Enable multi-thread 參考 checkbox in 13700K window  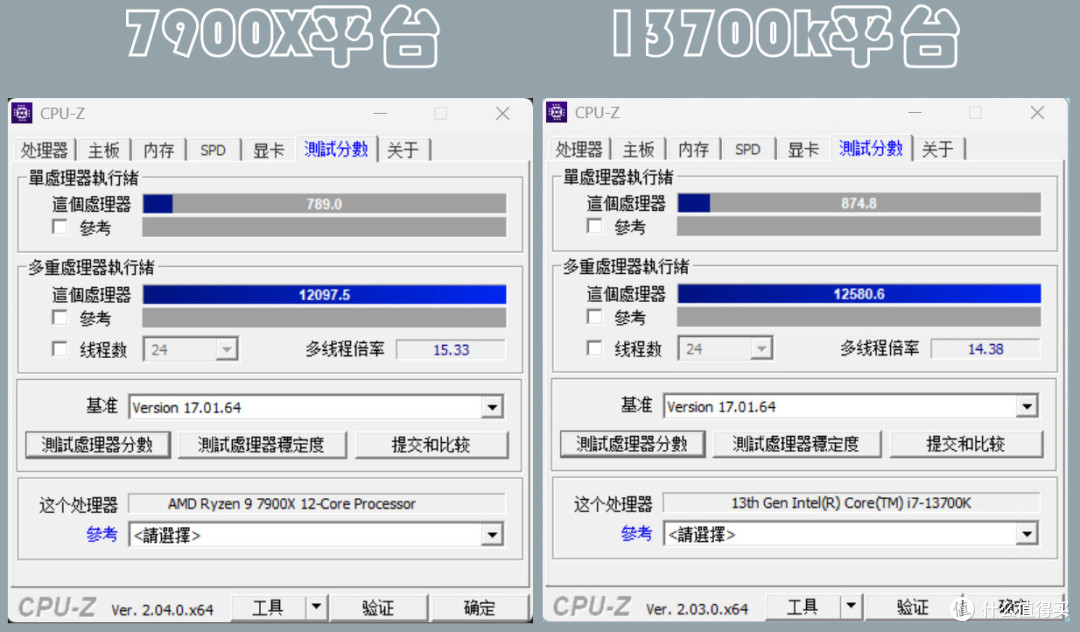(594, 317)
